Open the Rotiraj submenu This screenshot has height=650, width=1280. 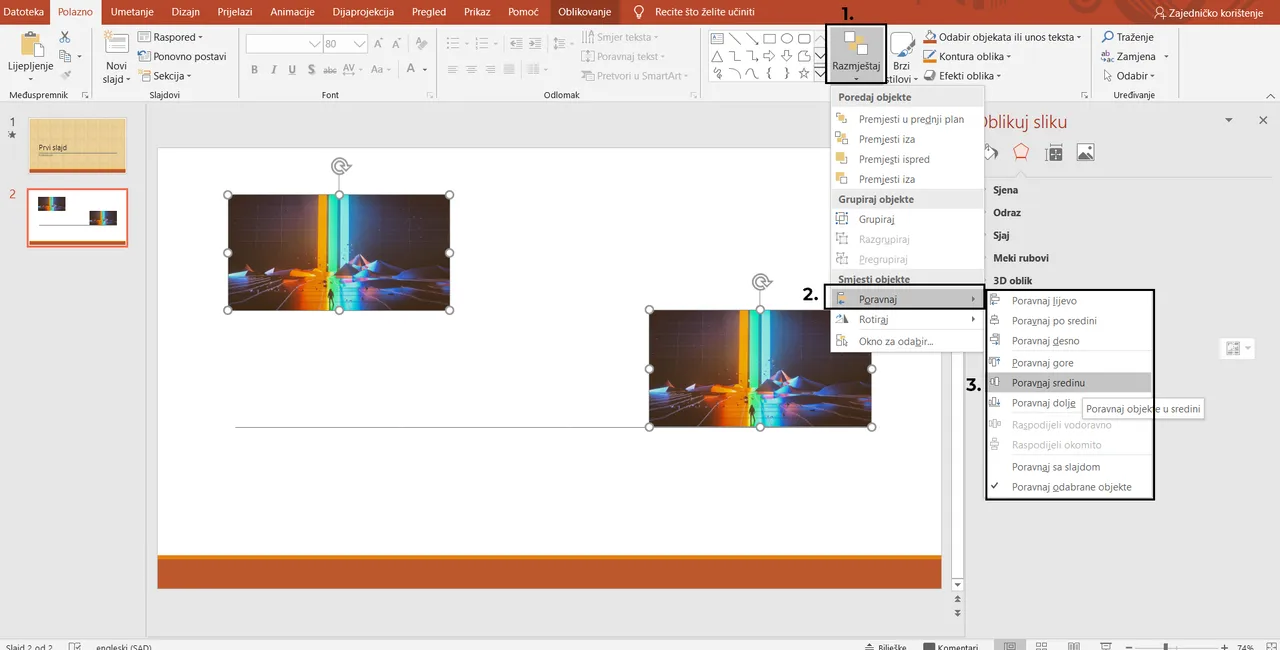click(907, 319)
